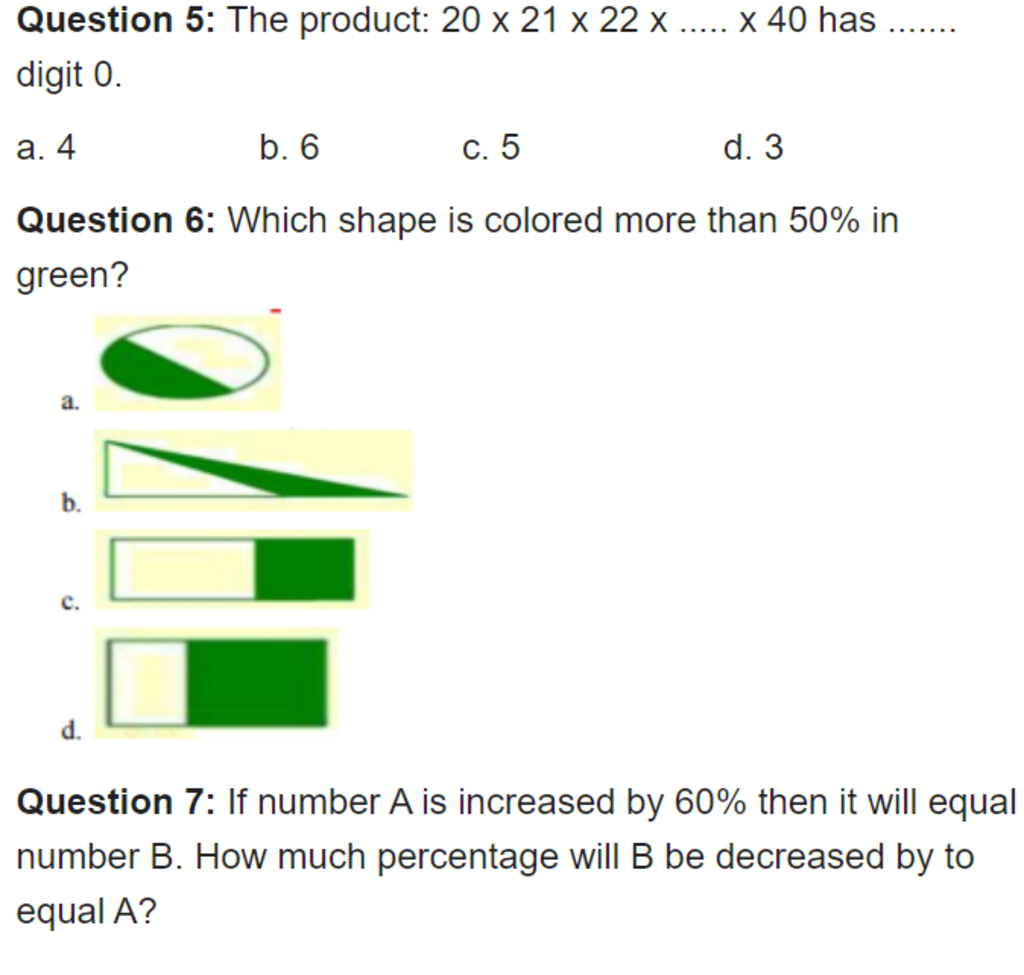
Task: Click the green block in rectangle d
Action: coord(257,682)
